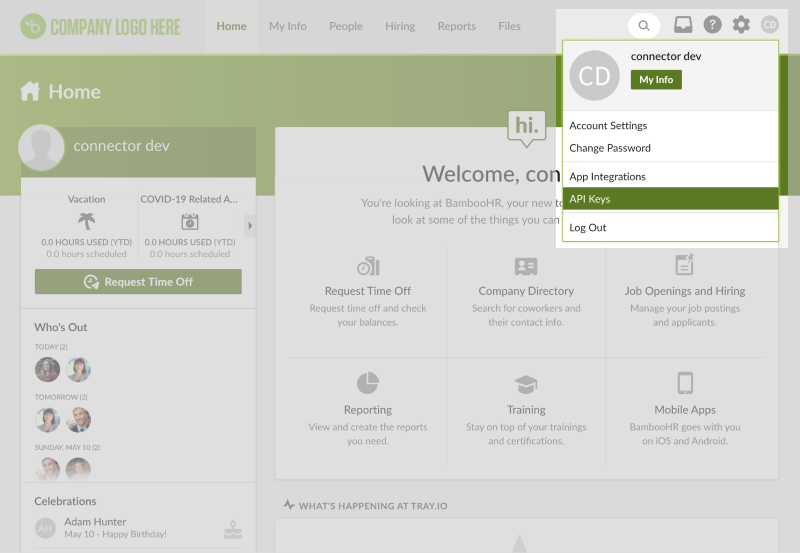Click the Mobile Apps phone icon
800x553 pixels.
[x=685, y=383]
